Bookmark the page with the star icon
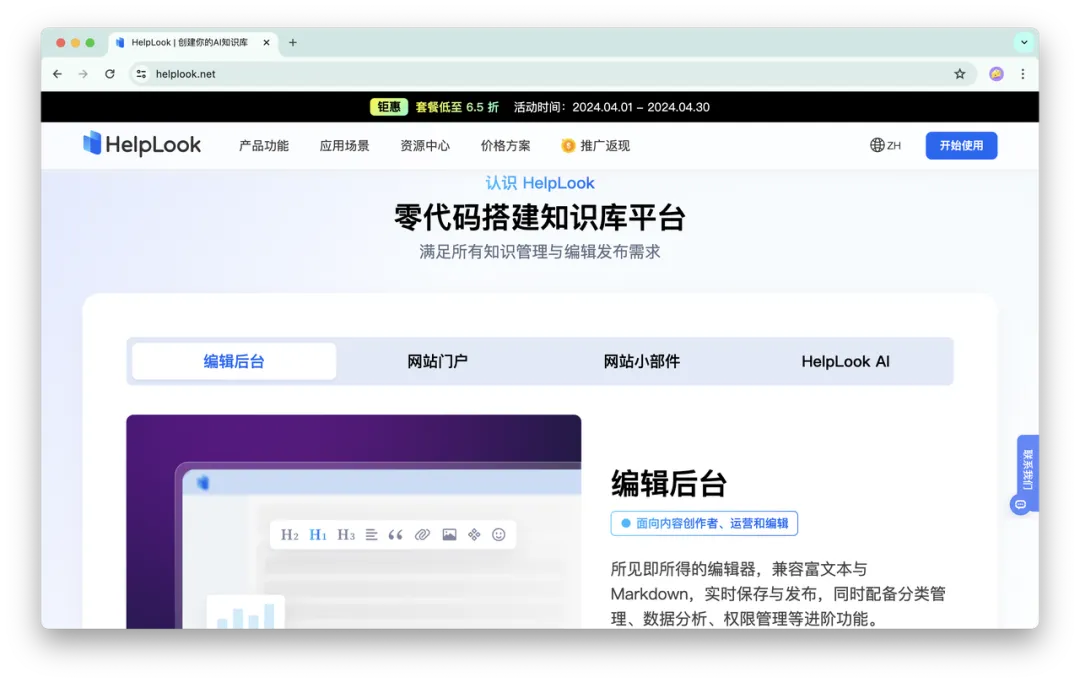This screenshot has height=683, width=1080. pos(958,74)
